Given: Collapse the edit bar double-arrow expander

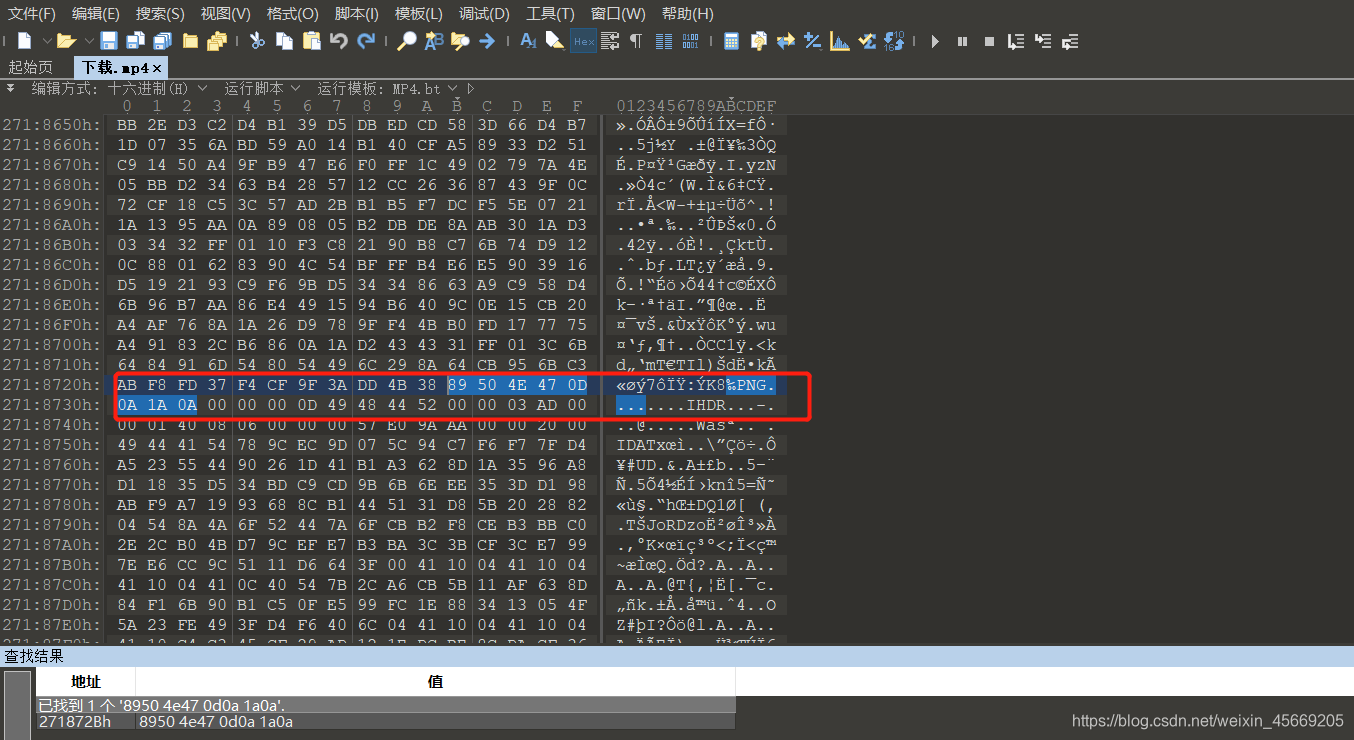Looking at the screenshot, I should pyautogui.click(x=10, y=87).
